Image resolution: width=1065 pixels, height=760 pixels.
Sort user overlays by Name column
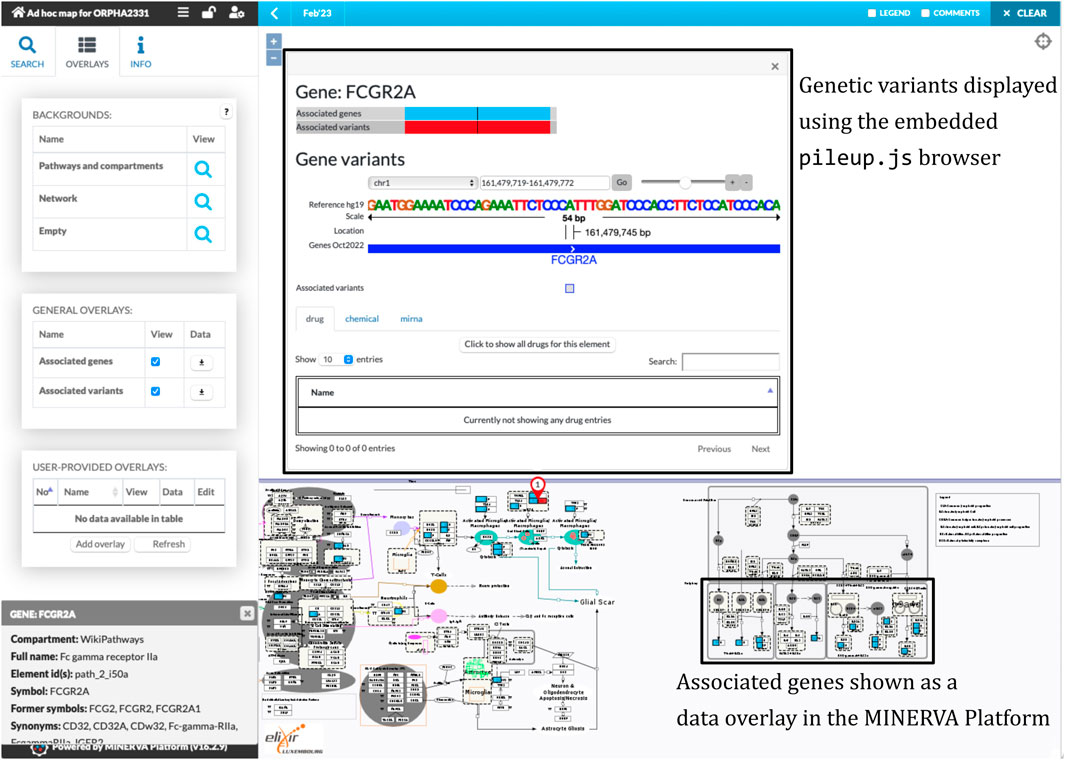pyautogui.click(x=89, y=492)
